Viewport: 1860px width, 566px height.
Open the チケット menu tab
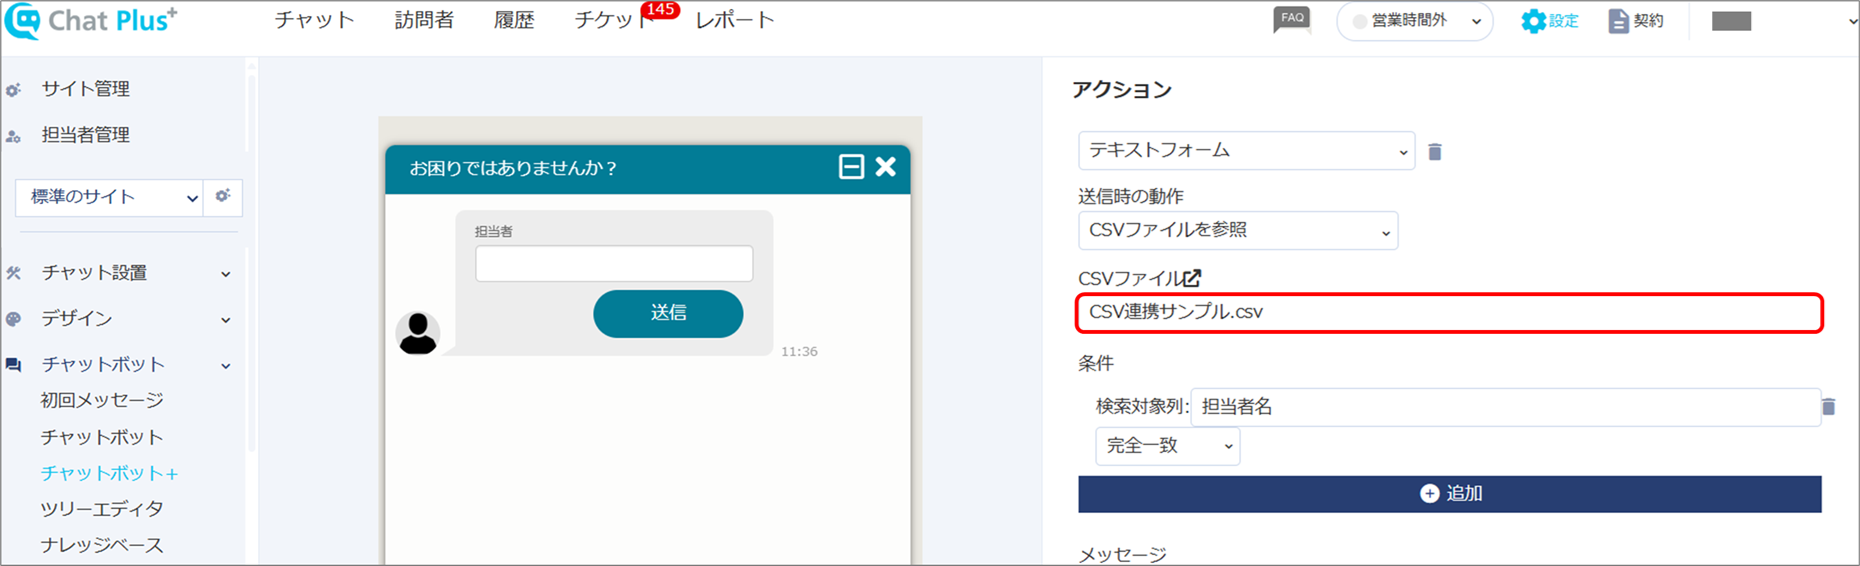click(613, 20)
